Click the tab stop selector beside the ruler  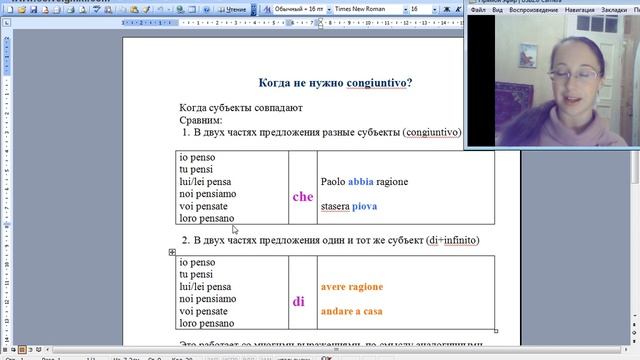tap(7, 23)
